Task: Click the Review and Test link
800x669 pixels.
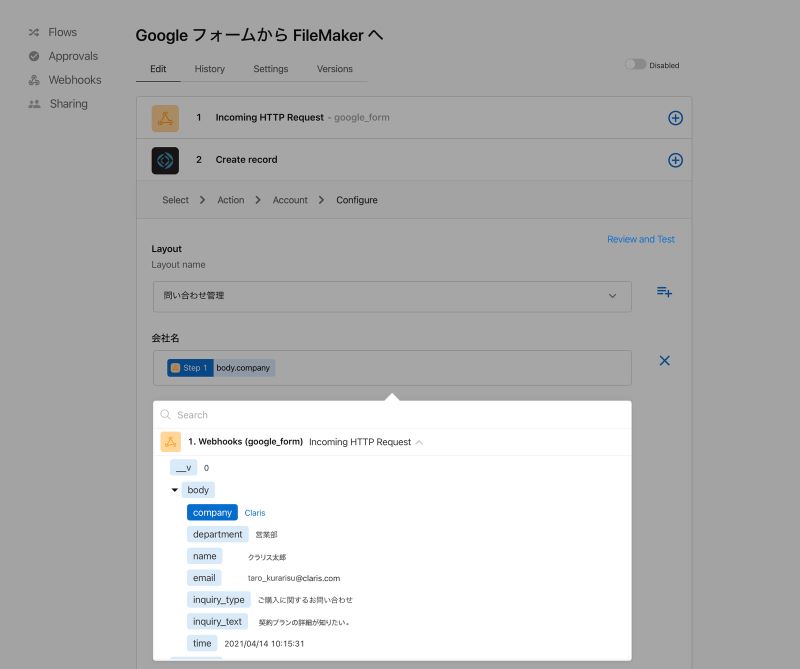Action: pos(641,239)
